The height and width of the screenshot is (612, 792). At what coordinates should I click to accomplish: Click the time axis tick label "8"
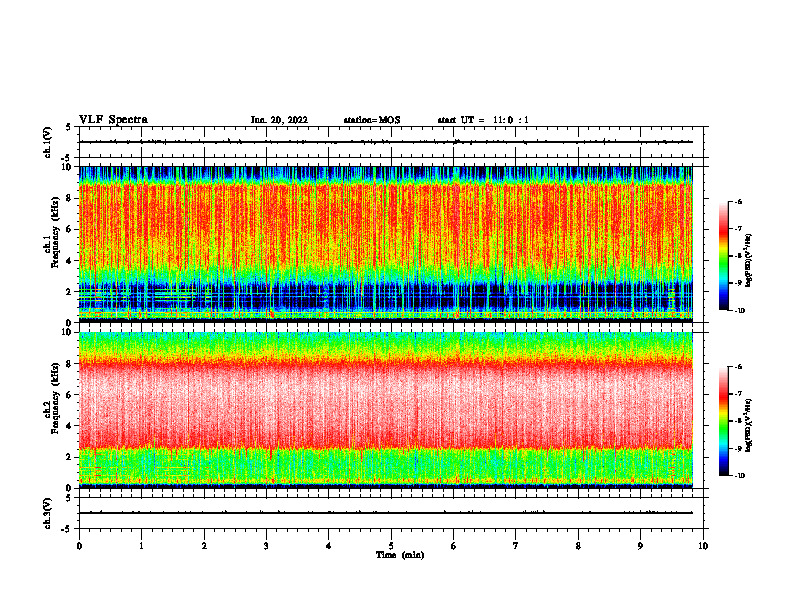point(578,546)
